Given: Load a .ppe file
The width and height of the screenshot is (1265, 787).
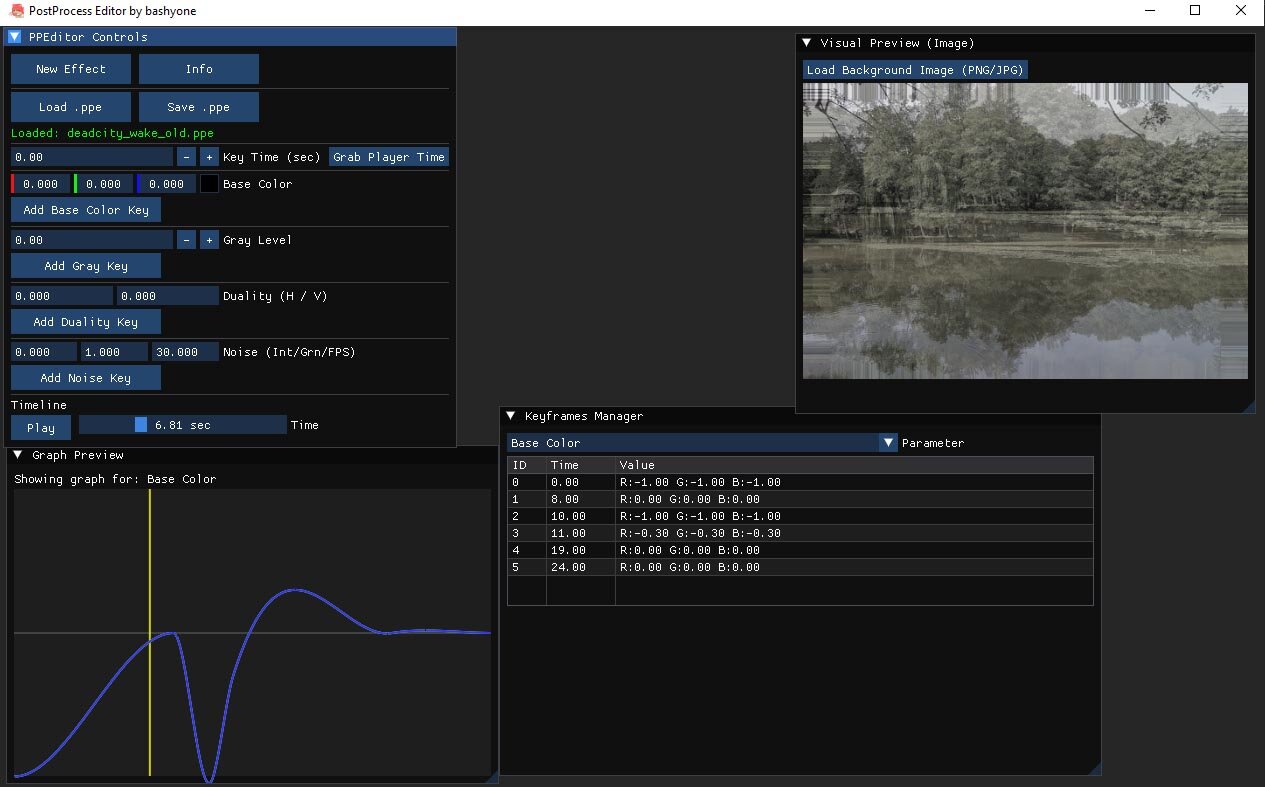Looking at the screenshot, I should (x=71, y=107).
